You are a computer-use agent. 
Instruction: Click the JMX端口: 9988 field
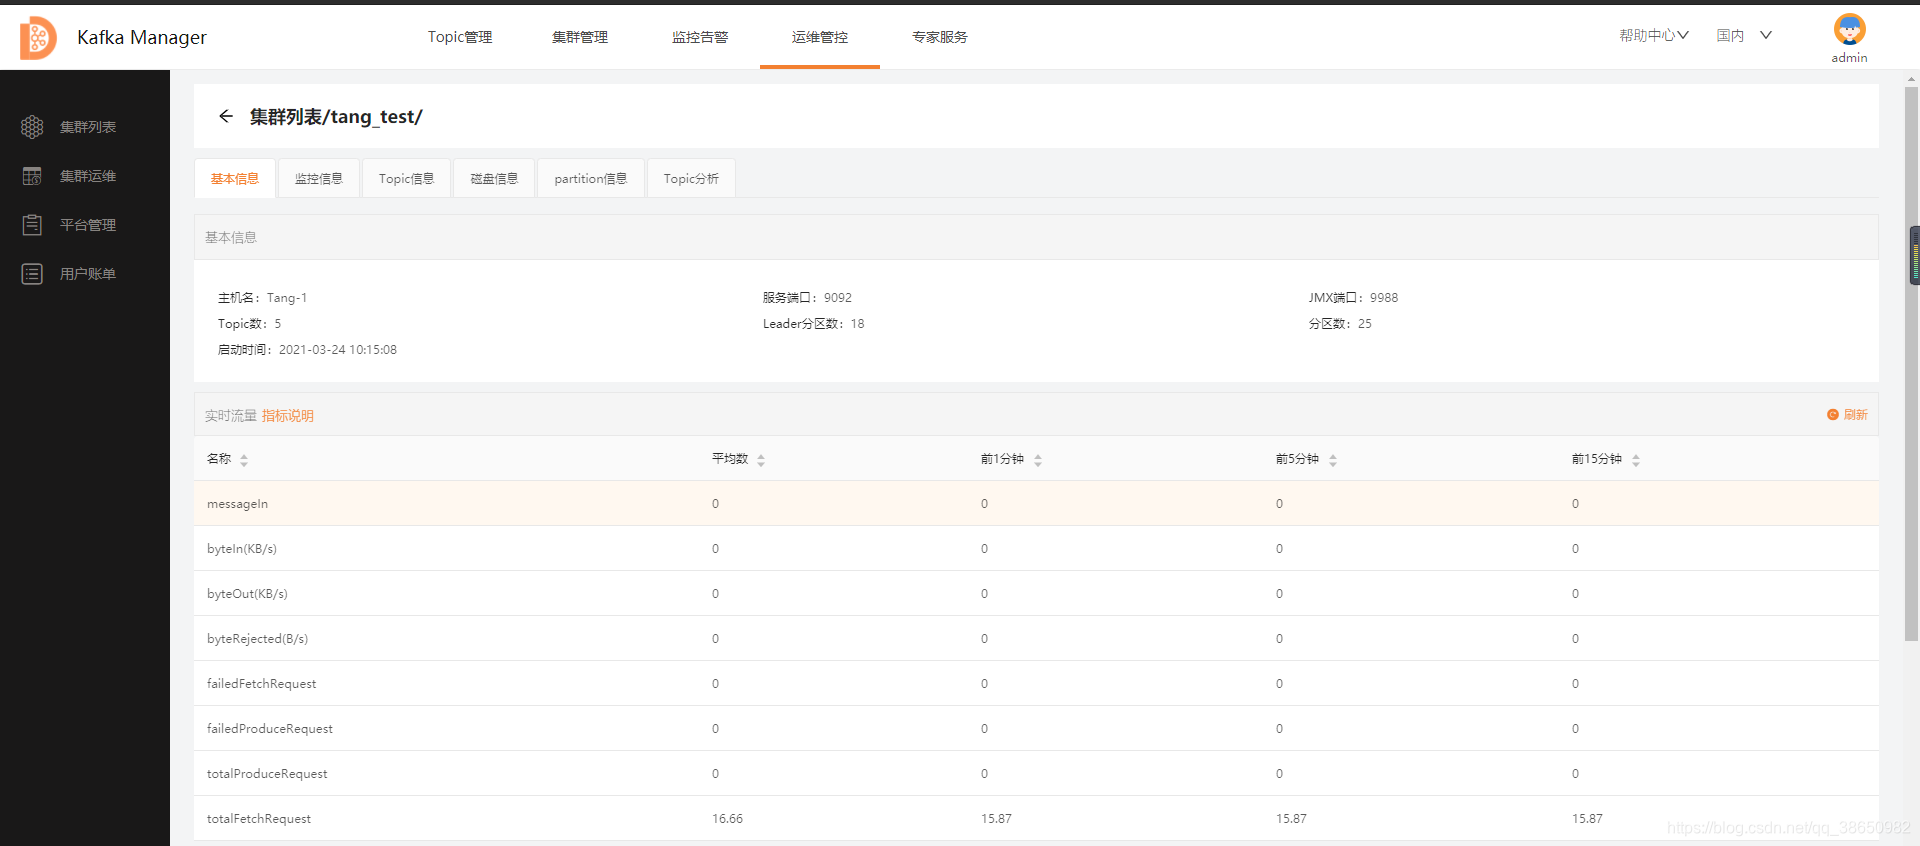pos(1353,298)
